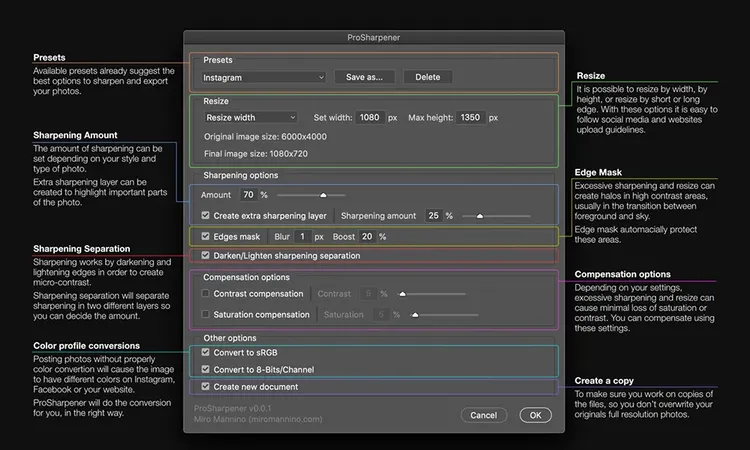Click the sharpening Amount percent field
This screenshot has height=450, width=750.
[248, 195]
